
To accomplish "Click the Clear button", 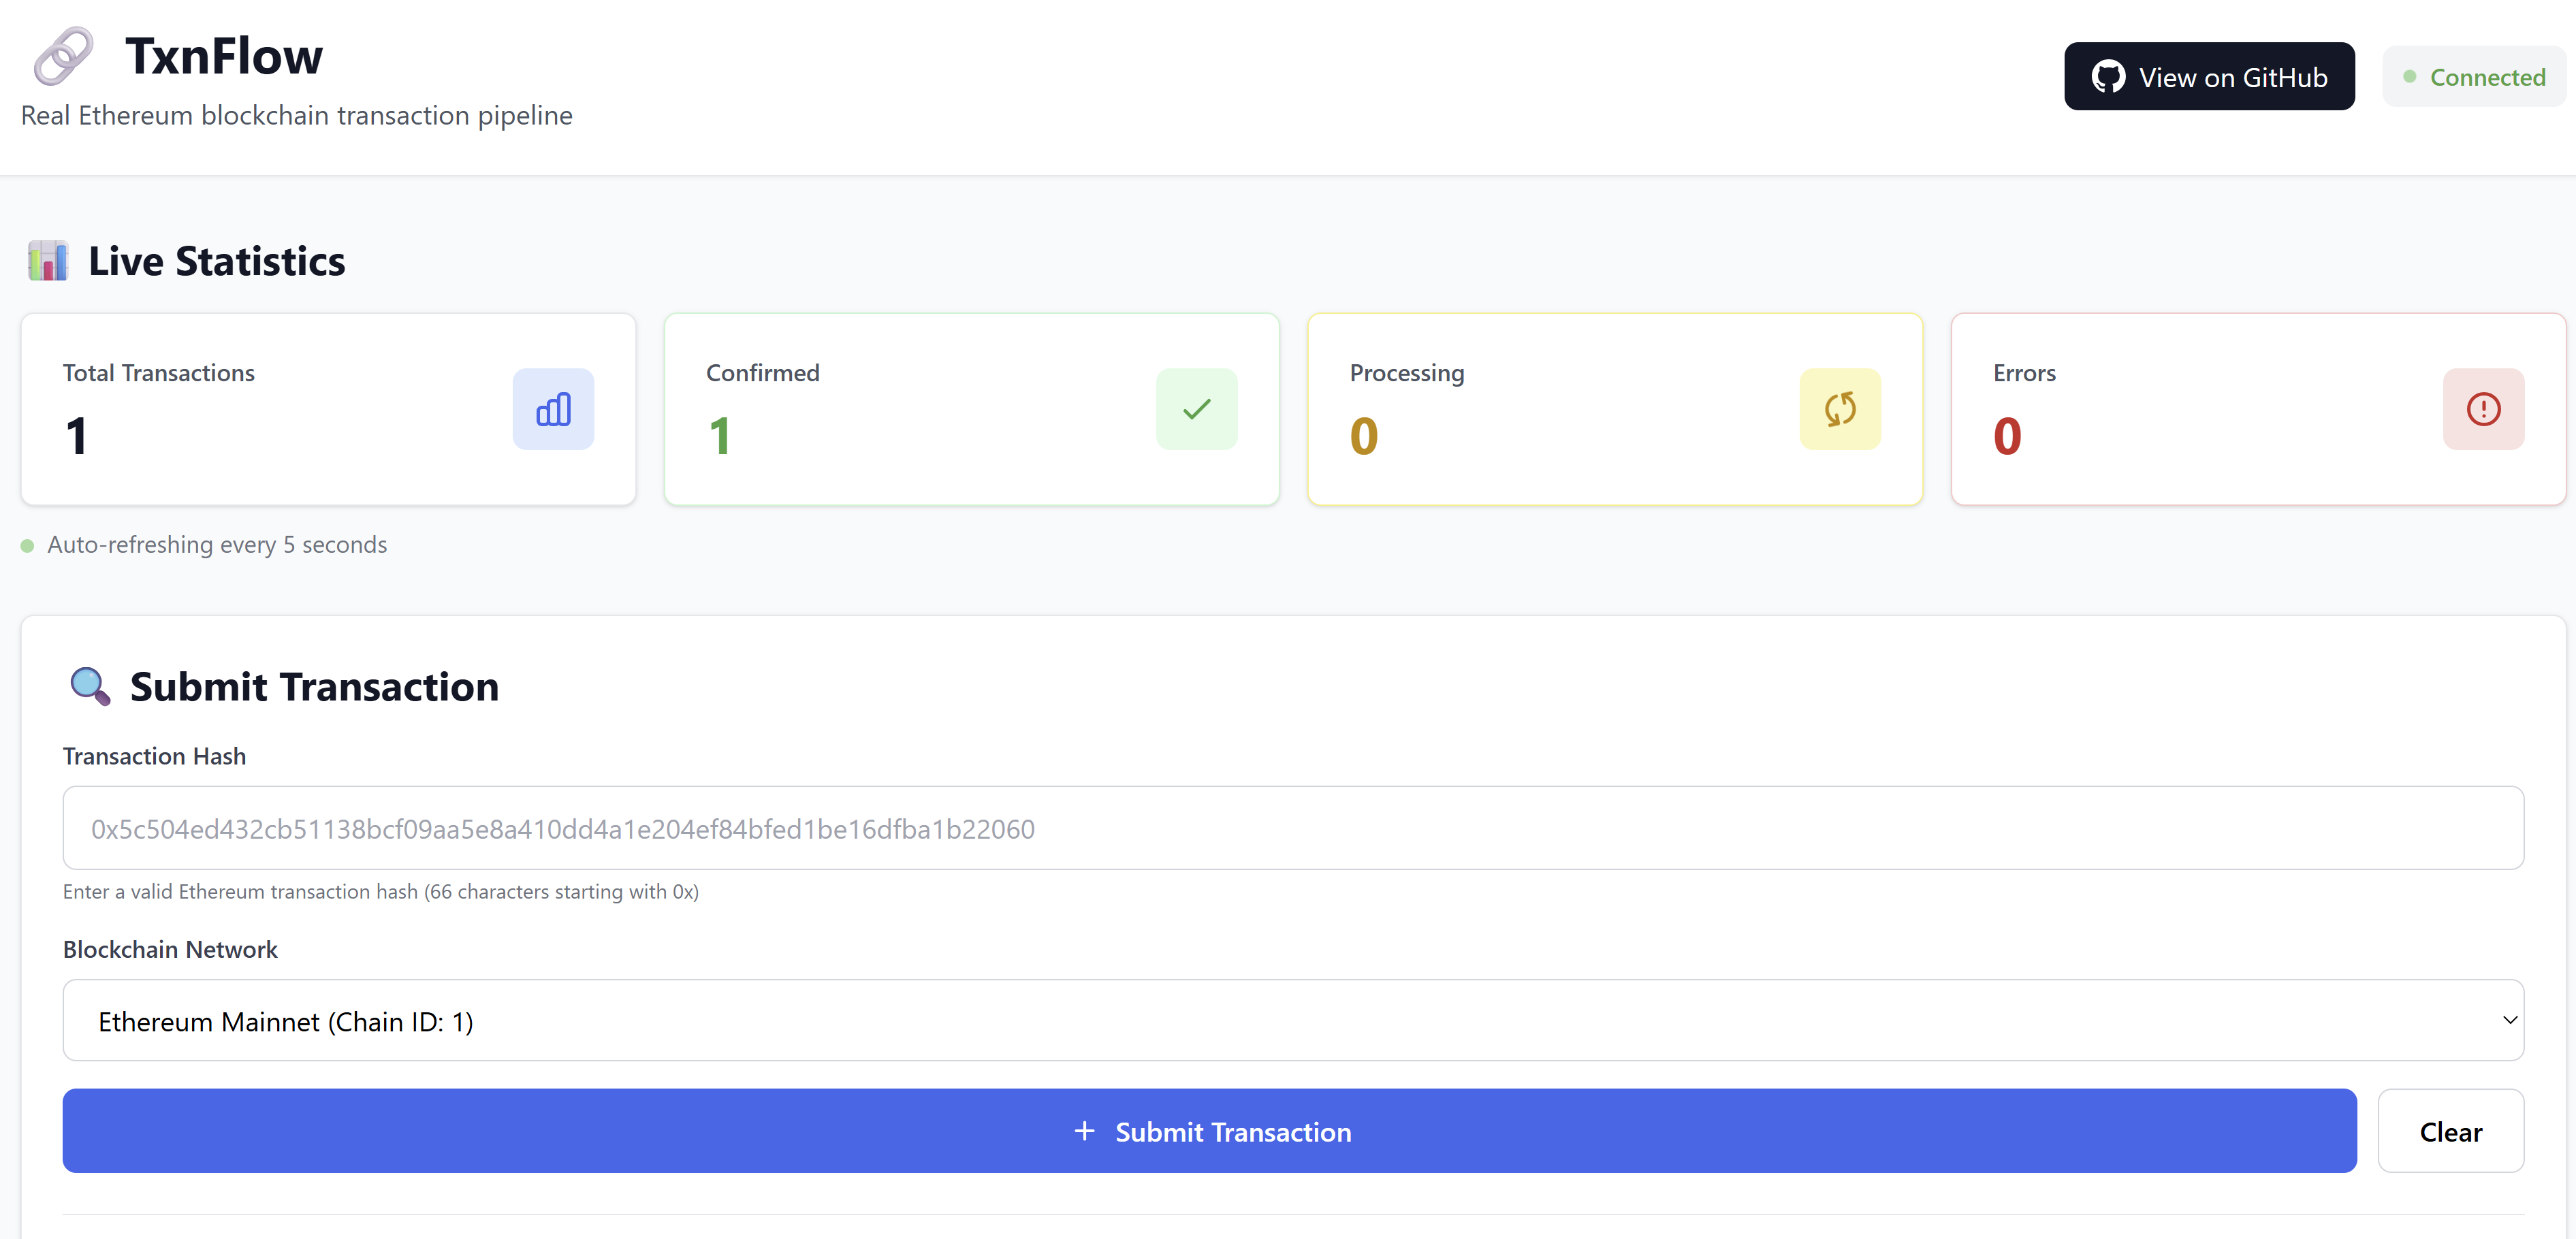I will [2450, 1131].
